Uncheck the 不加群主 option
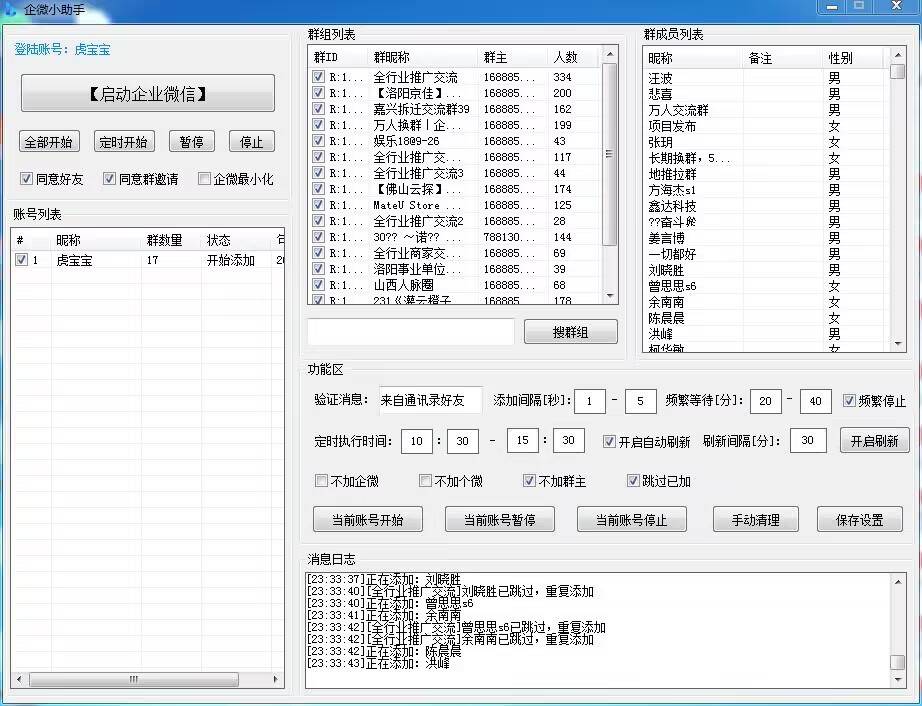The width and height of the screenshot is (922, 706). pyautogui.click(x=530, y=481)
